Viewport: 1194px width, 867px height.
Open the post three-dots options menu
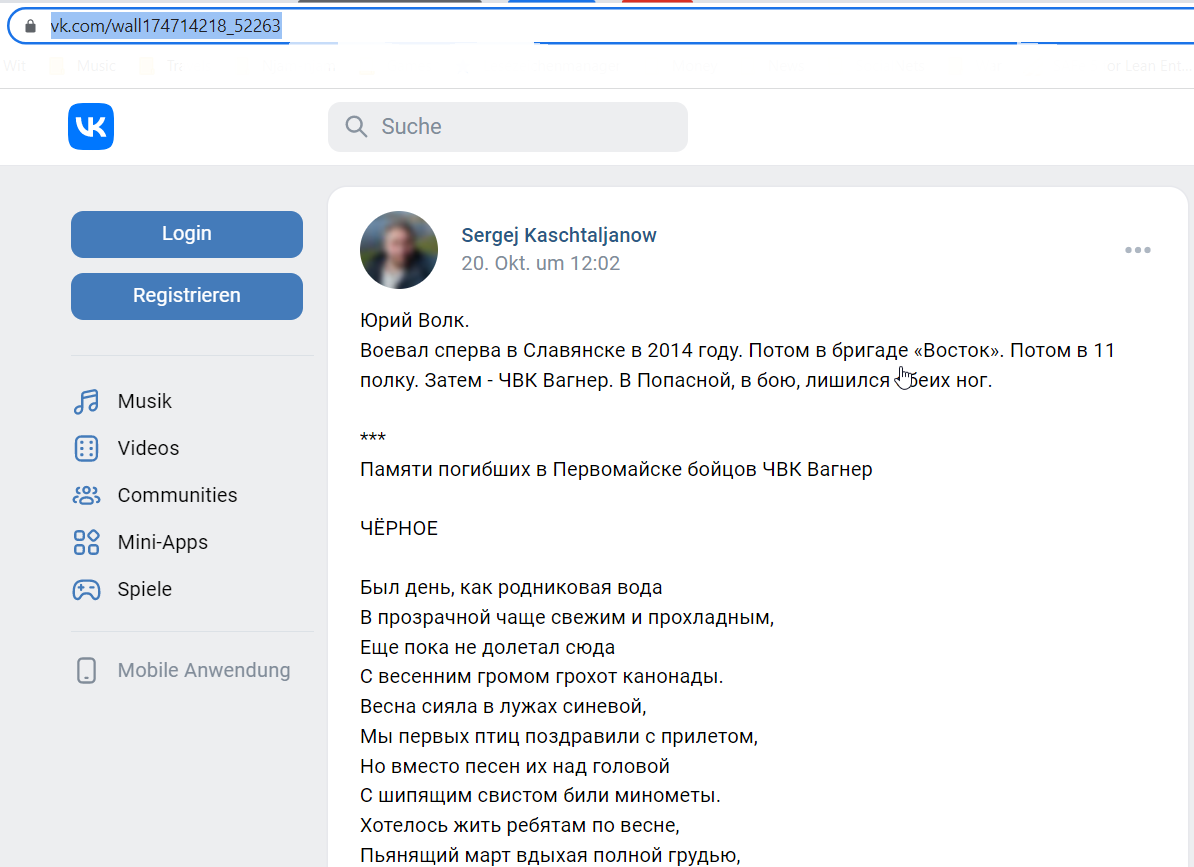1138,250
